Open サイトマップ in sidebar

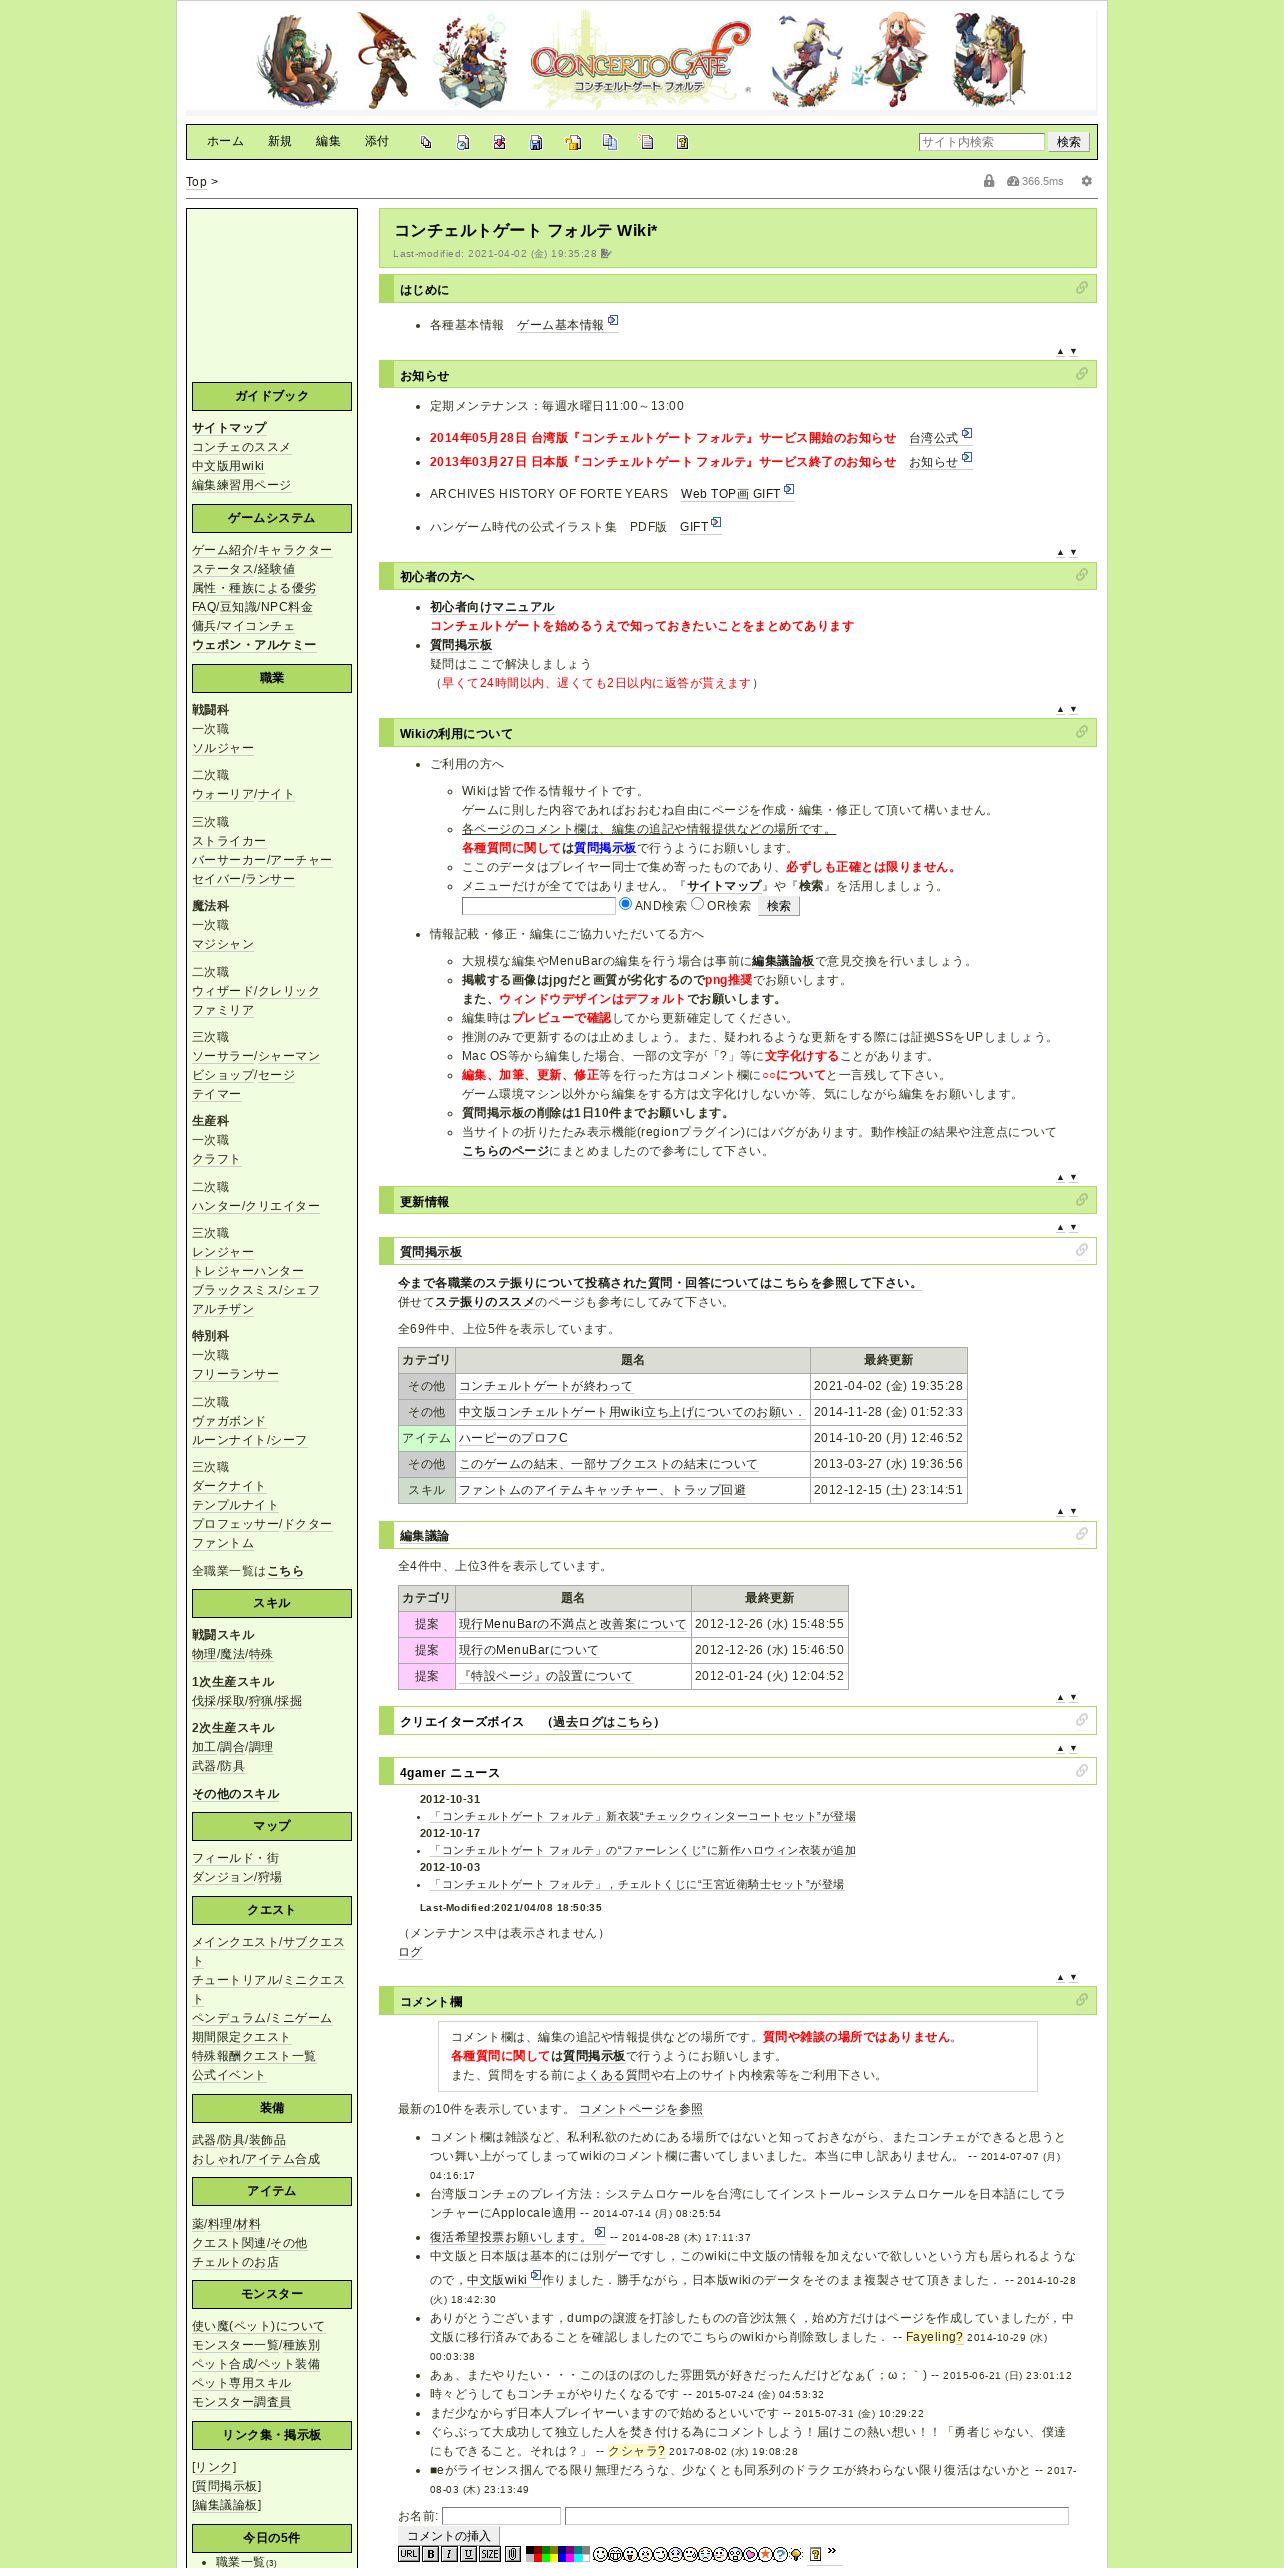[229, 428]
